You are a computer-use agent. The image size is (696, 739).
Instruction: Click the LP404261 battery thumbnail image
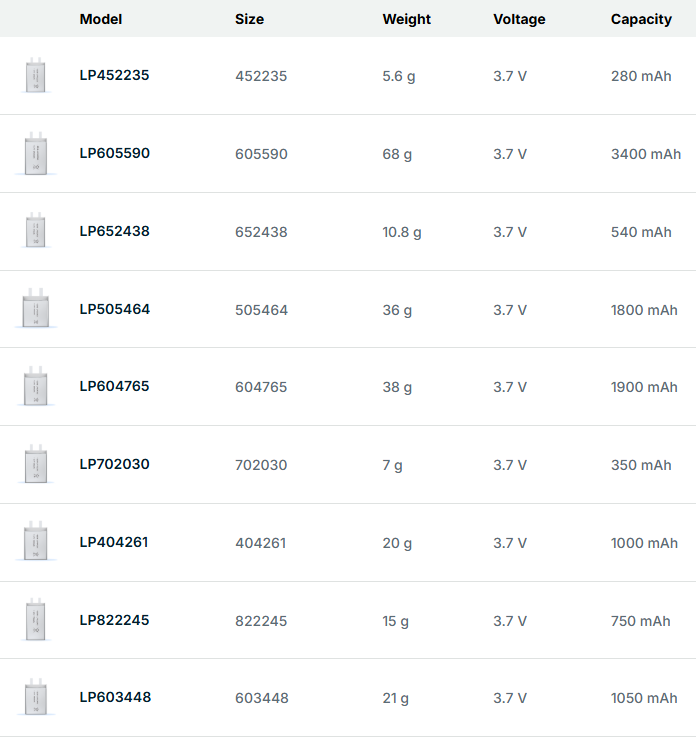pos(36,543)
